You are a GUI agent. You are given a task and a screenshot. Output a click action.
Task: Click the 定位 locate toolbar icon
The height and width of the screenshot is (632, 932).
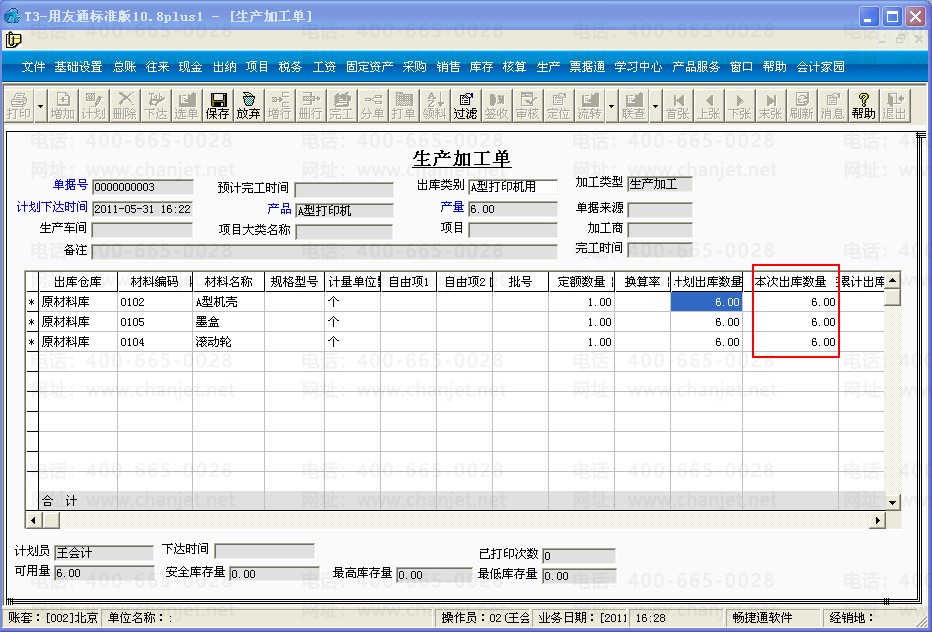[x=558, y=105]
